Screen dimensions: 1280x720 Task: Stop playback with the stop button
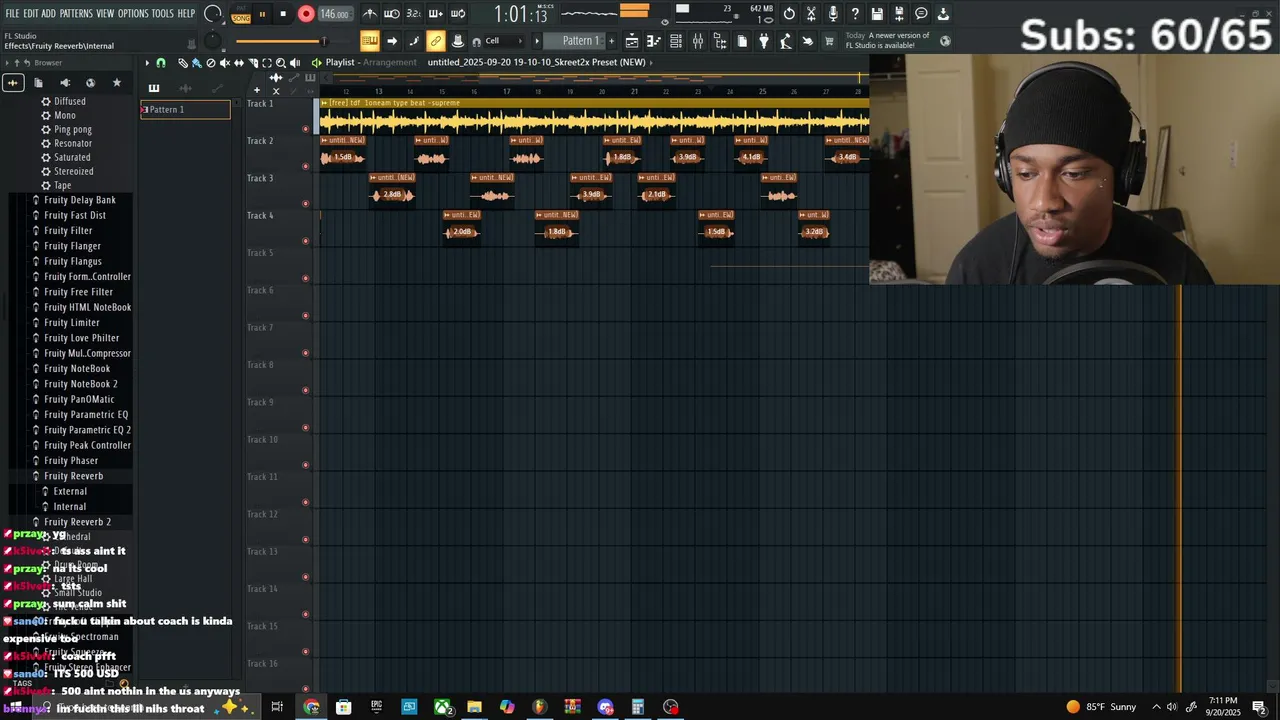coord(283,14)
